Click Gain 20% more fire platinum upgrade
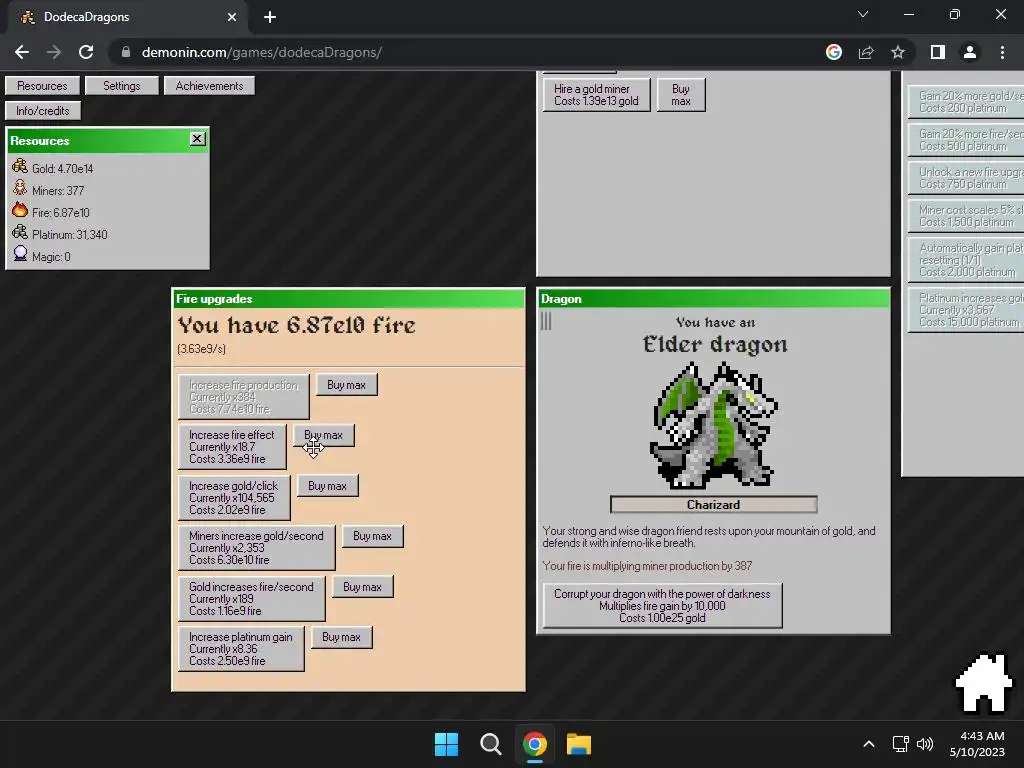 [x=967, y=139]
